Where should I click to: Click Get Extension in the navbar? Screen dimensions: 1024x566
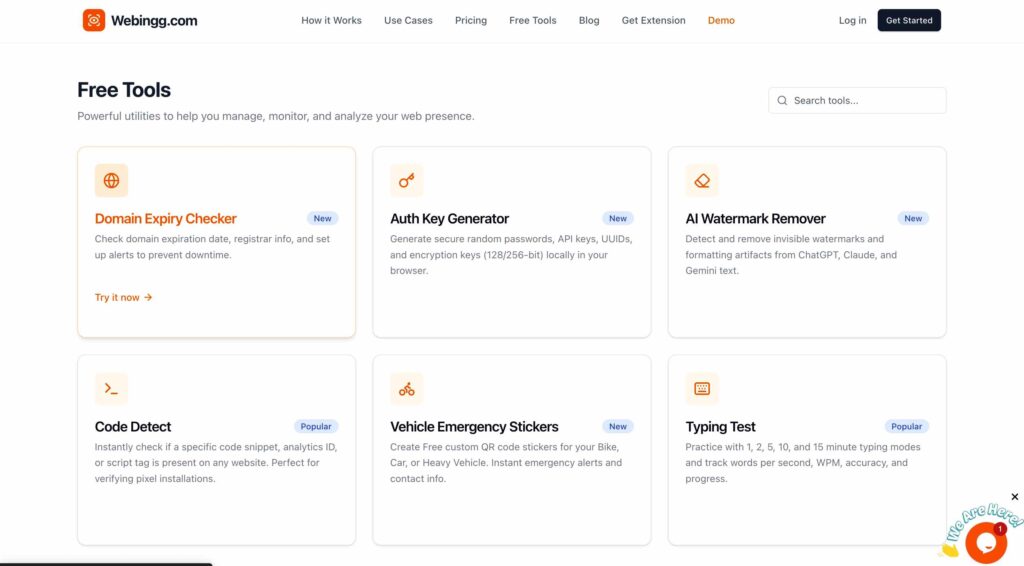[653, 20]
